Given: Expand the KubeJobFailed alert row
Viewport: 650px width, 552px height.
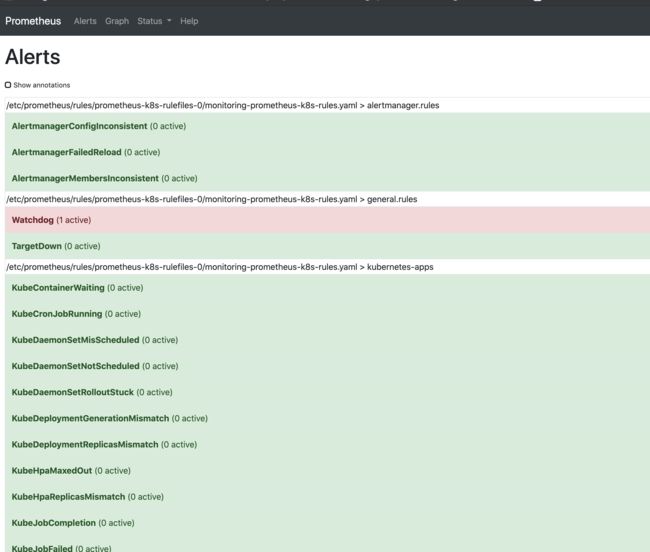Looking at the screenshot, I should point(327,545).
